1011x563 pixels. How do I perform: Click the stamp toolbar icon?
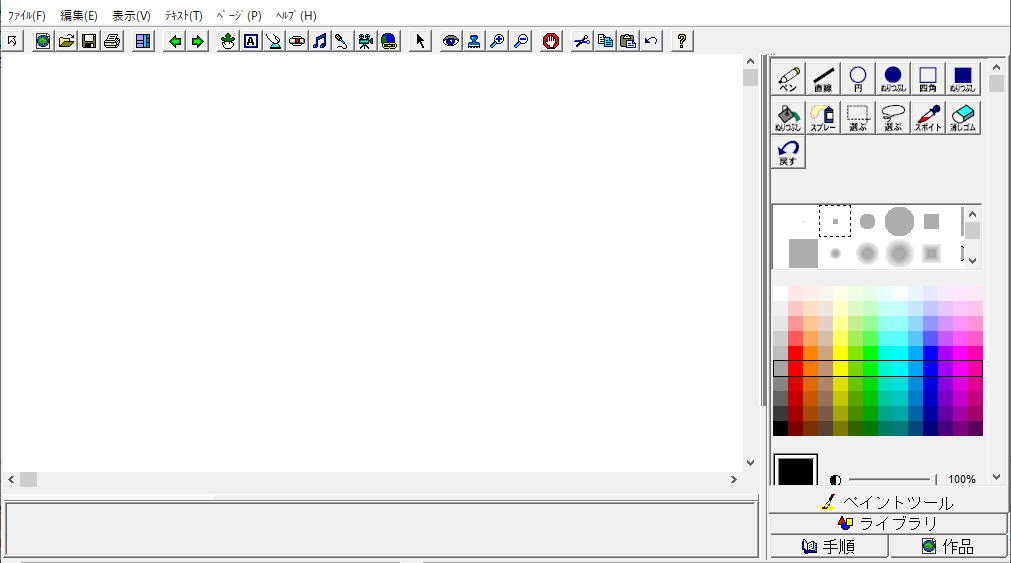coord(474,41)
